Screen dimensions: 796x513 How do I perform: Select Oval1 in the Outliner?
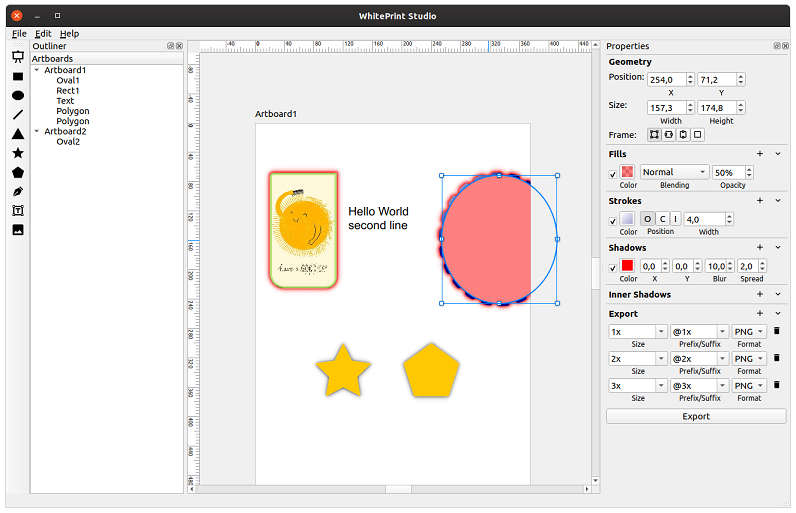[68, 80]
